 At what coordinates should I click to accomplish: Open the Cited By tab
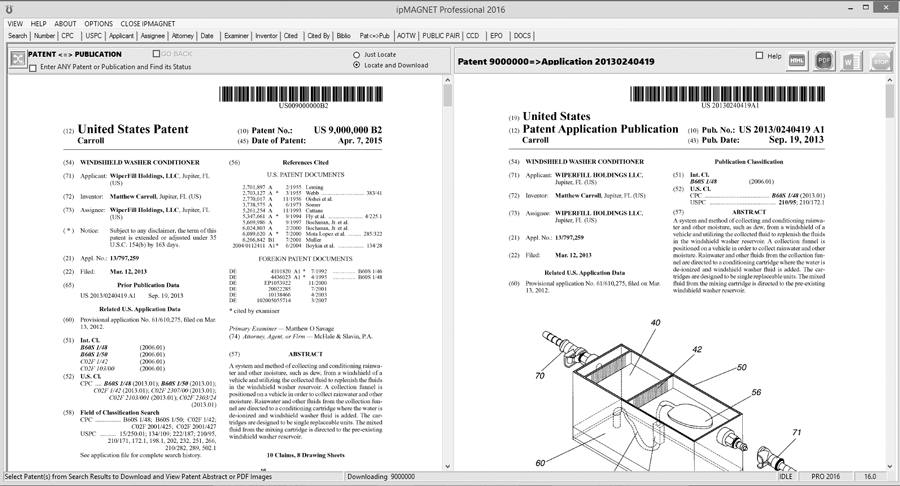pyautogui.click(x=319, y=36)
